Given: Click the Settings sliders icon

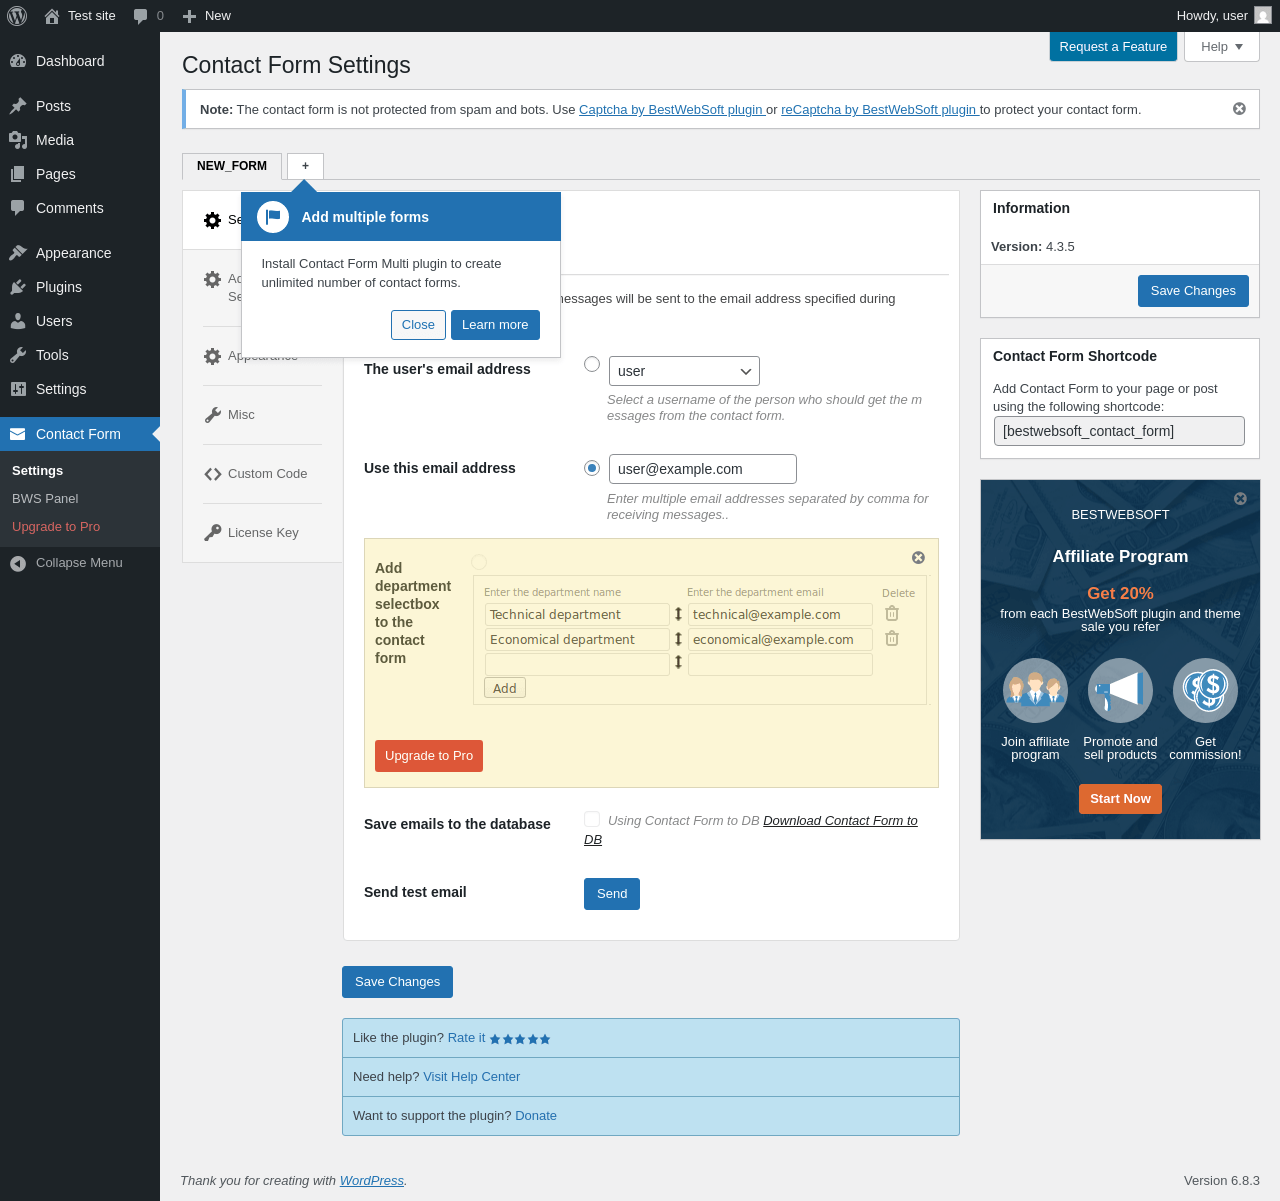Looking at the screenshot, I should click(x=18, y=389).
